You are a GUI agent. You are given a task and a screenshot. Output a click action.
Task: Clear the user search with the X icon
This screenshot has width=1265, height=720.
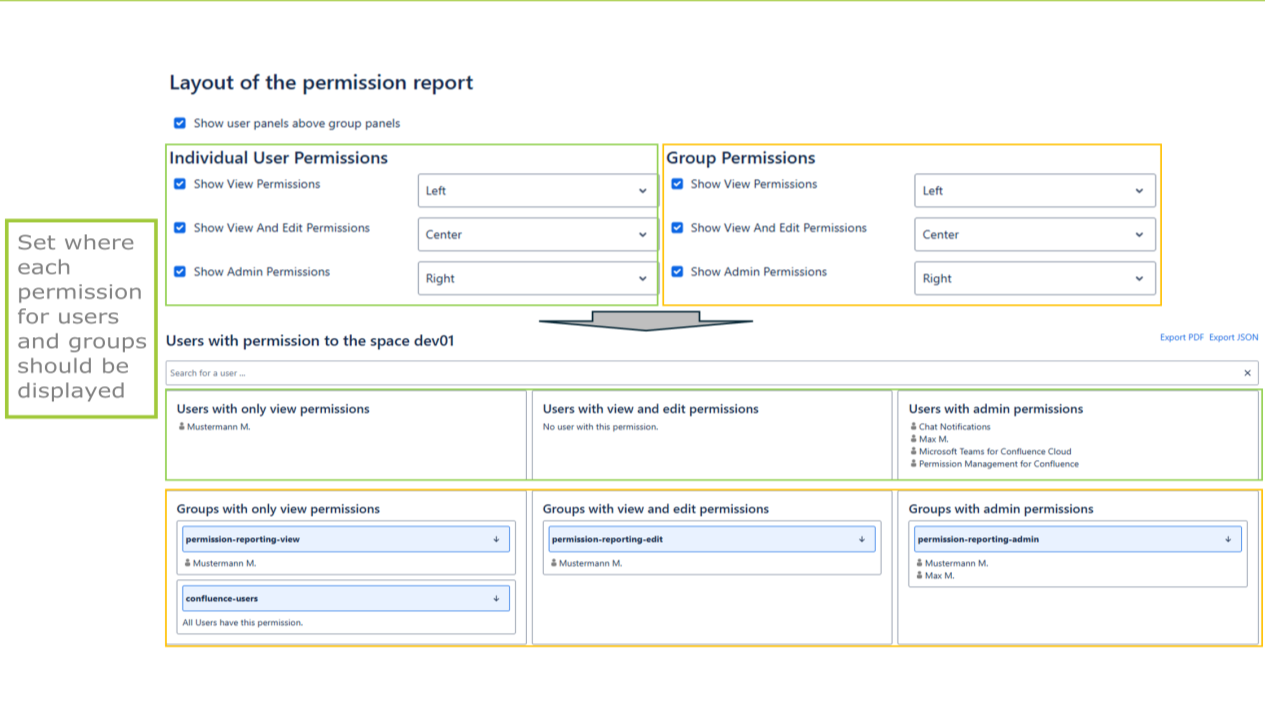click(x=1247, y=373)
